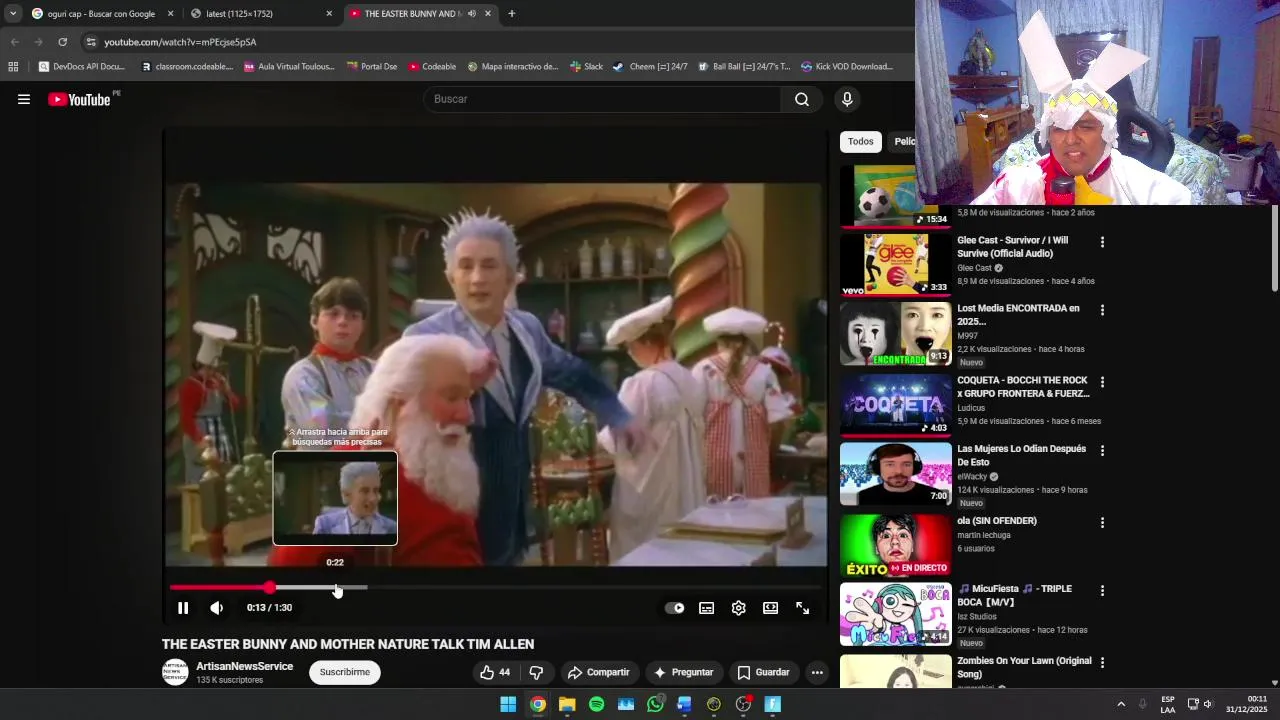Open Zombies On Your Lawn video

1024,667
